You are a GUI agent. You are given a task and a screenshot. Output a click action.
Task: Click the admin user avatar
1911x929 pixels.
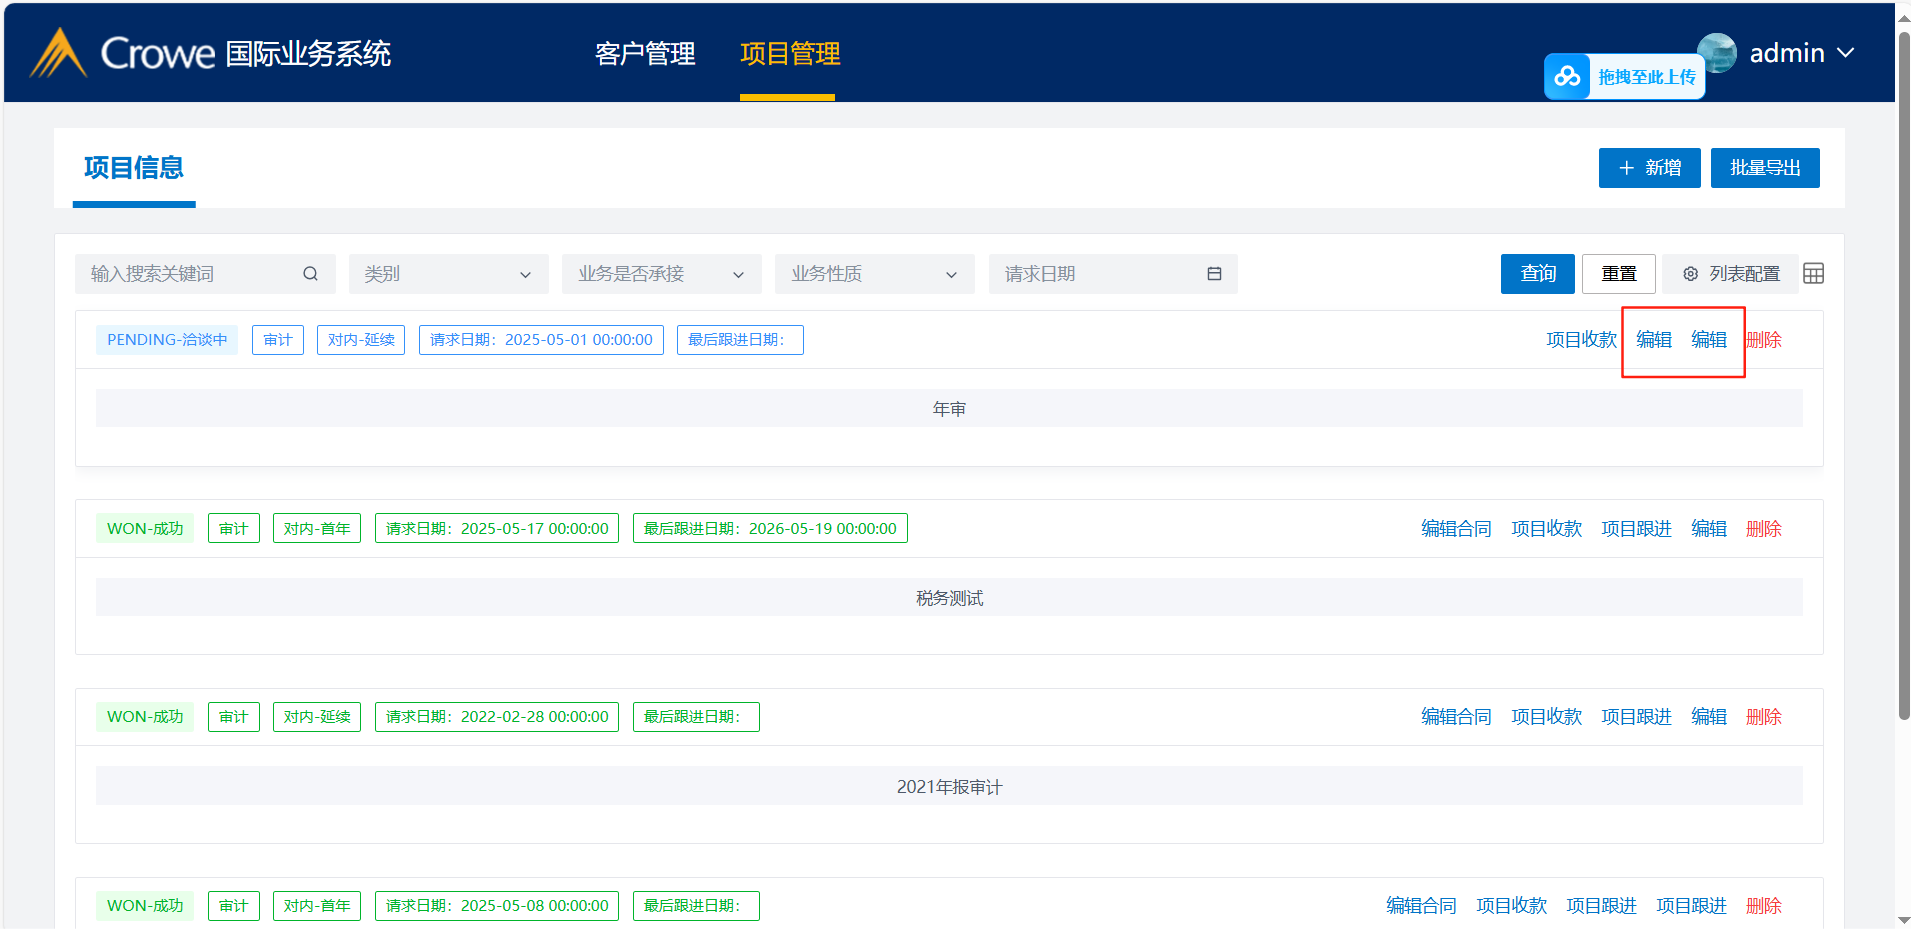(1717, 53)
